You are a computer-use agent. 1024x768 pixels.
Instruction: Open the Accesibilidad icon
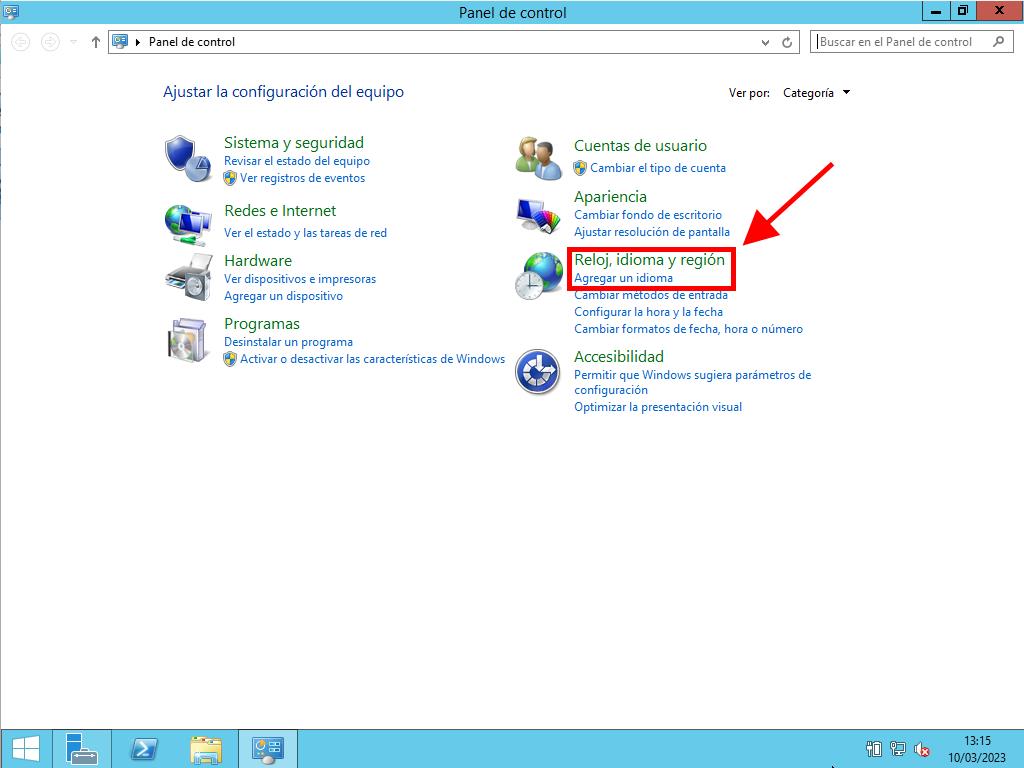coord(538,372)
